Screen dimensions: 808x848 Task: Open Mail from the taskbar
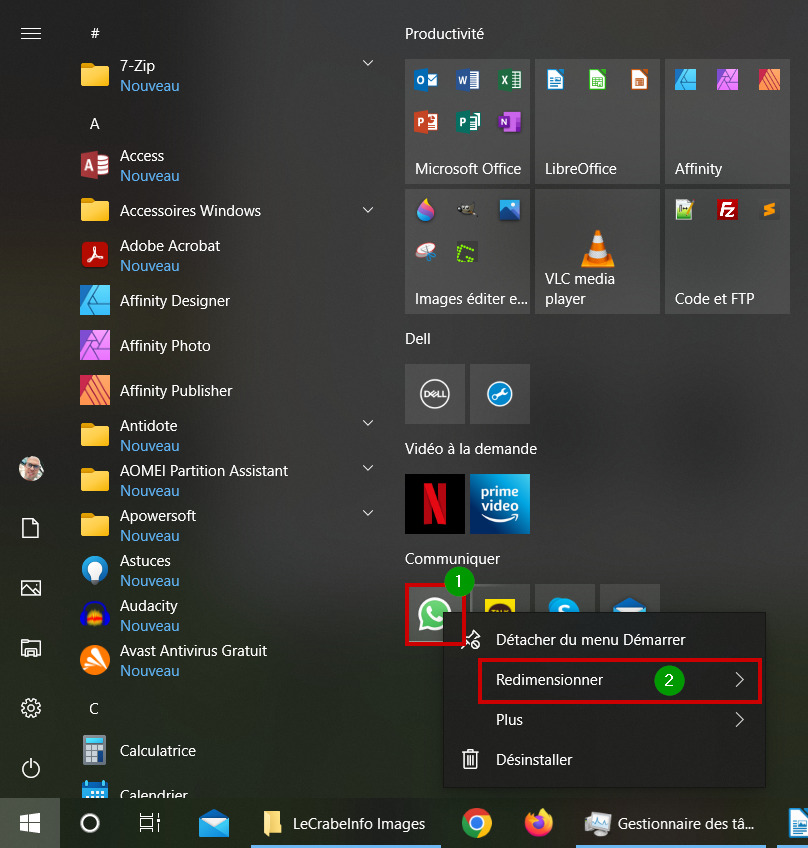[214, 823]
